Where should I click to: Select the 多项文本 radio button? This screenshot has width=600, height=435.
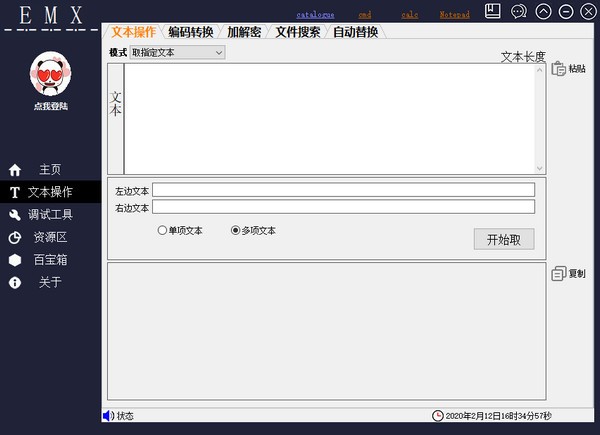click(x=236, y=231)
